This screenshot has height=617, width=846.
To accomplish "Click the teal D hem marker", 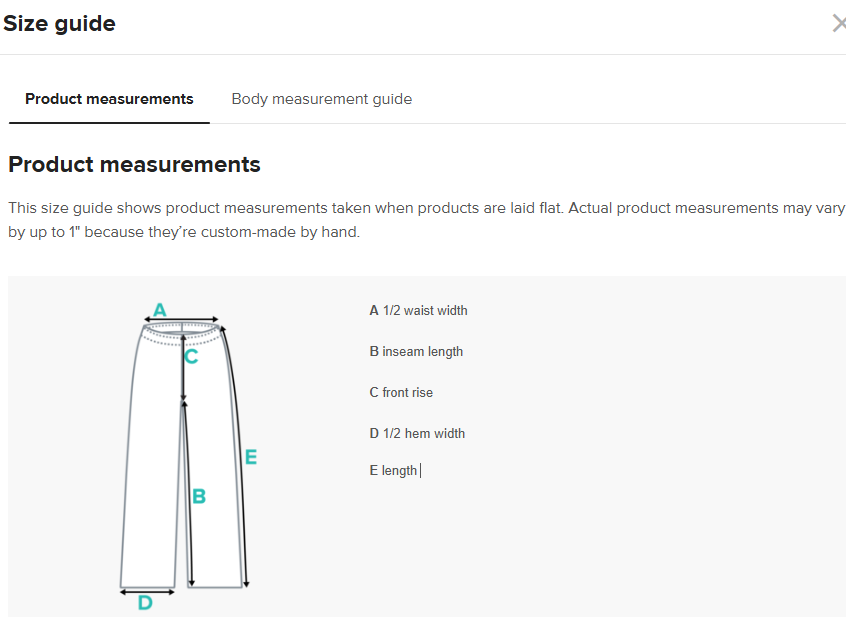I will pyautogui.click(x=145, y=603).
